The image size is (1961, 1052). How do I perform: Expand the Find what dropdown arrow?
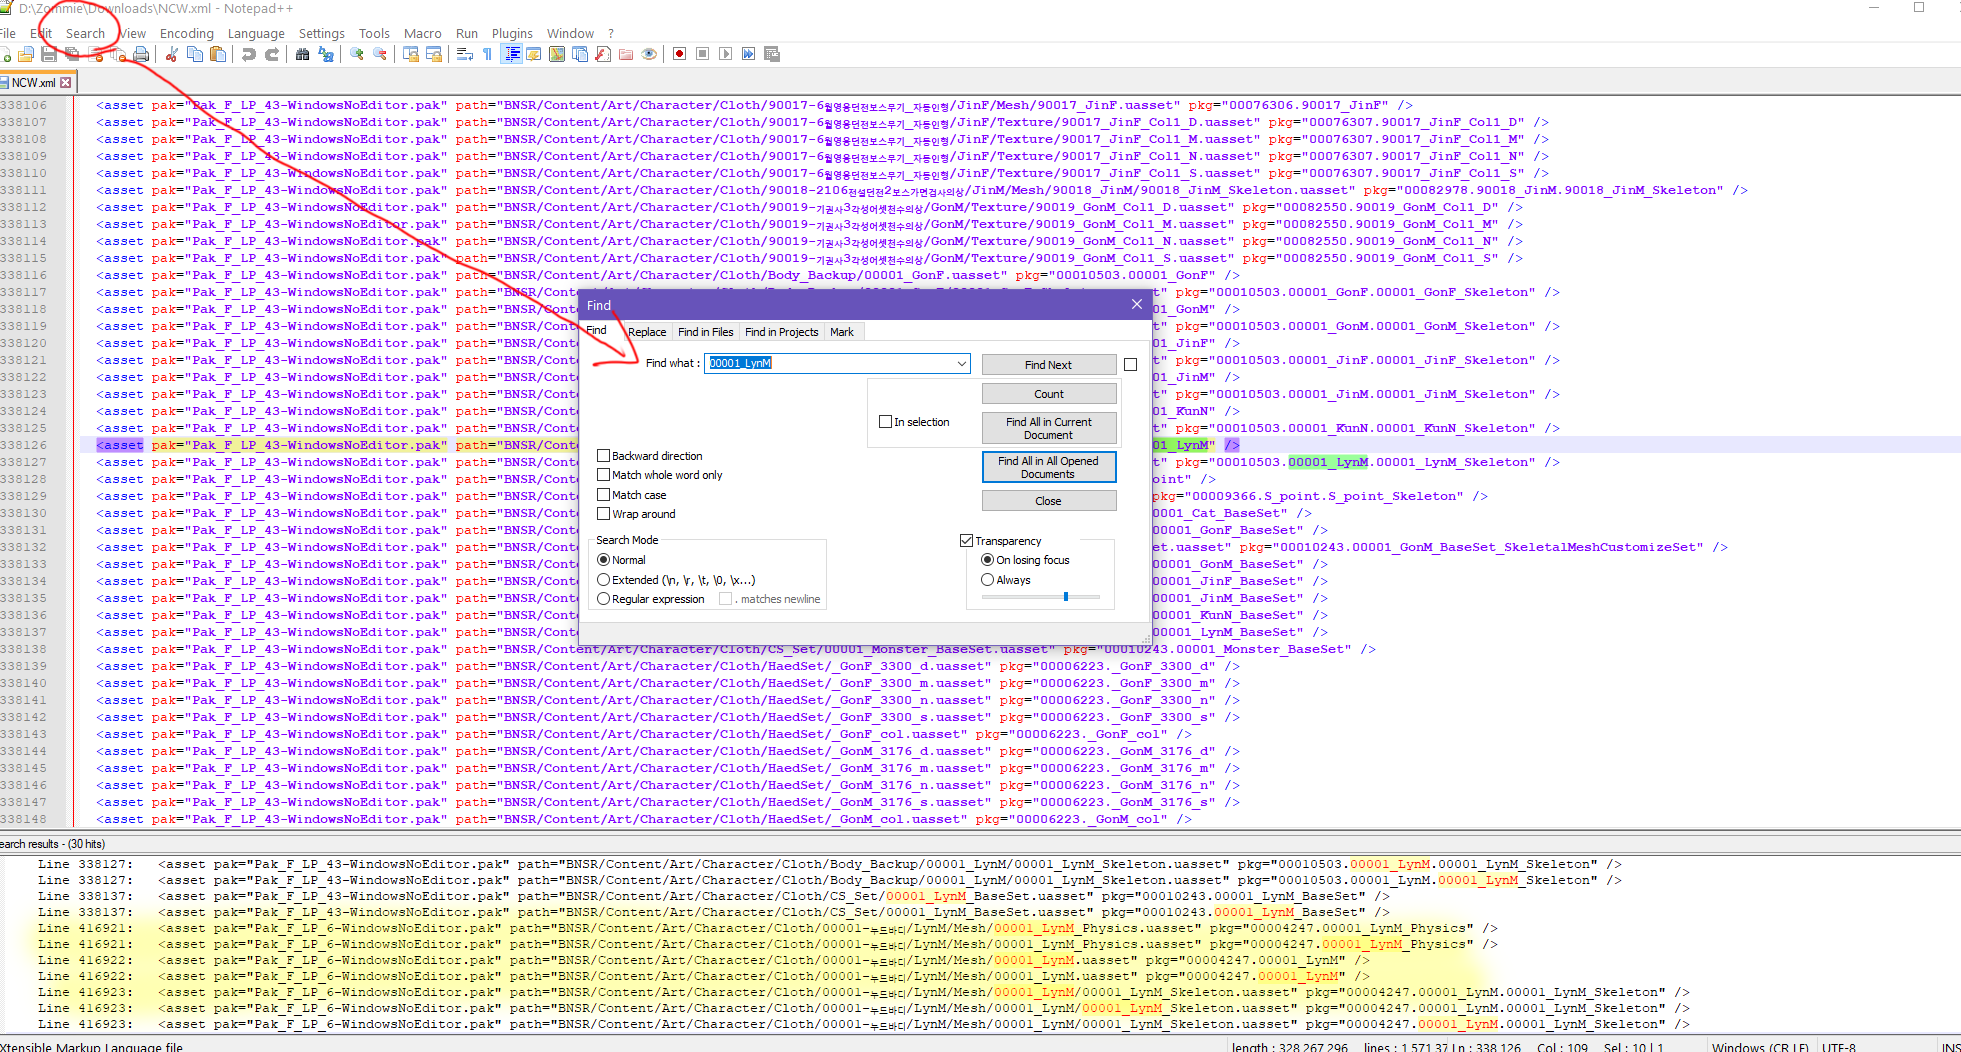(962, 364)
